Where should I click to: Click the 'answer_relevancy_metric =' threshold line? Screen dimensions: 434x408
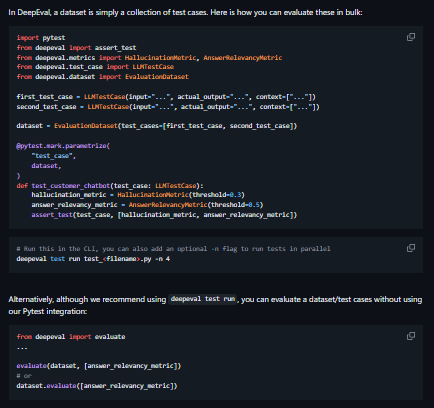147,205
